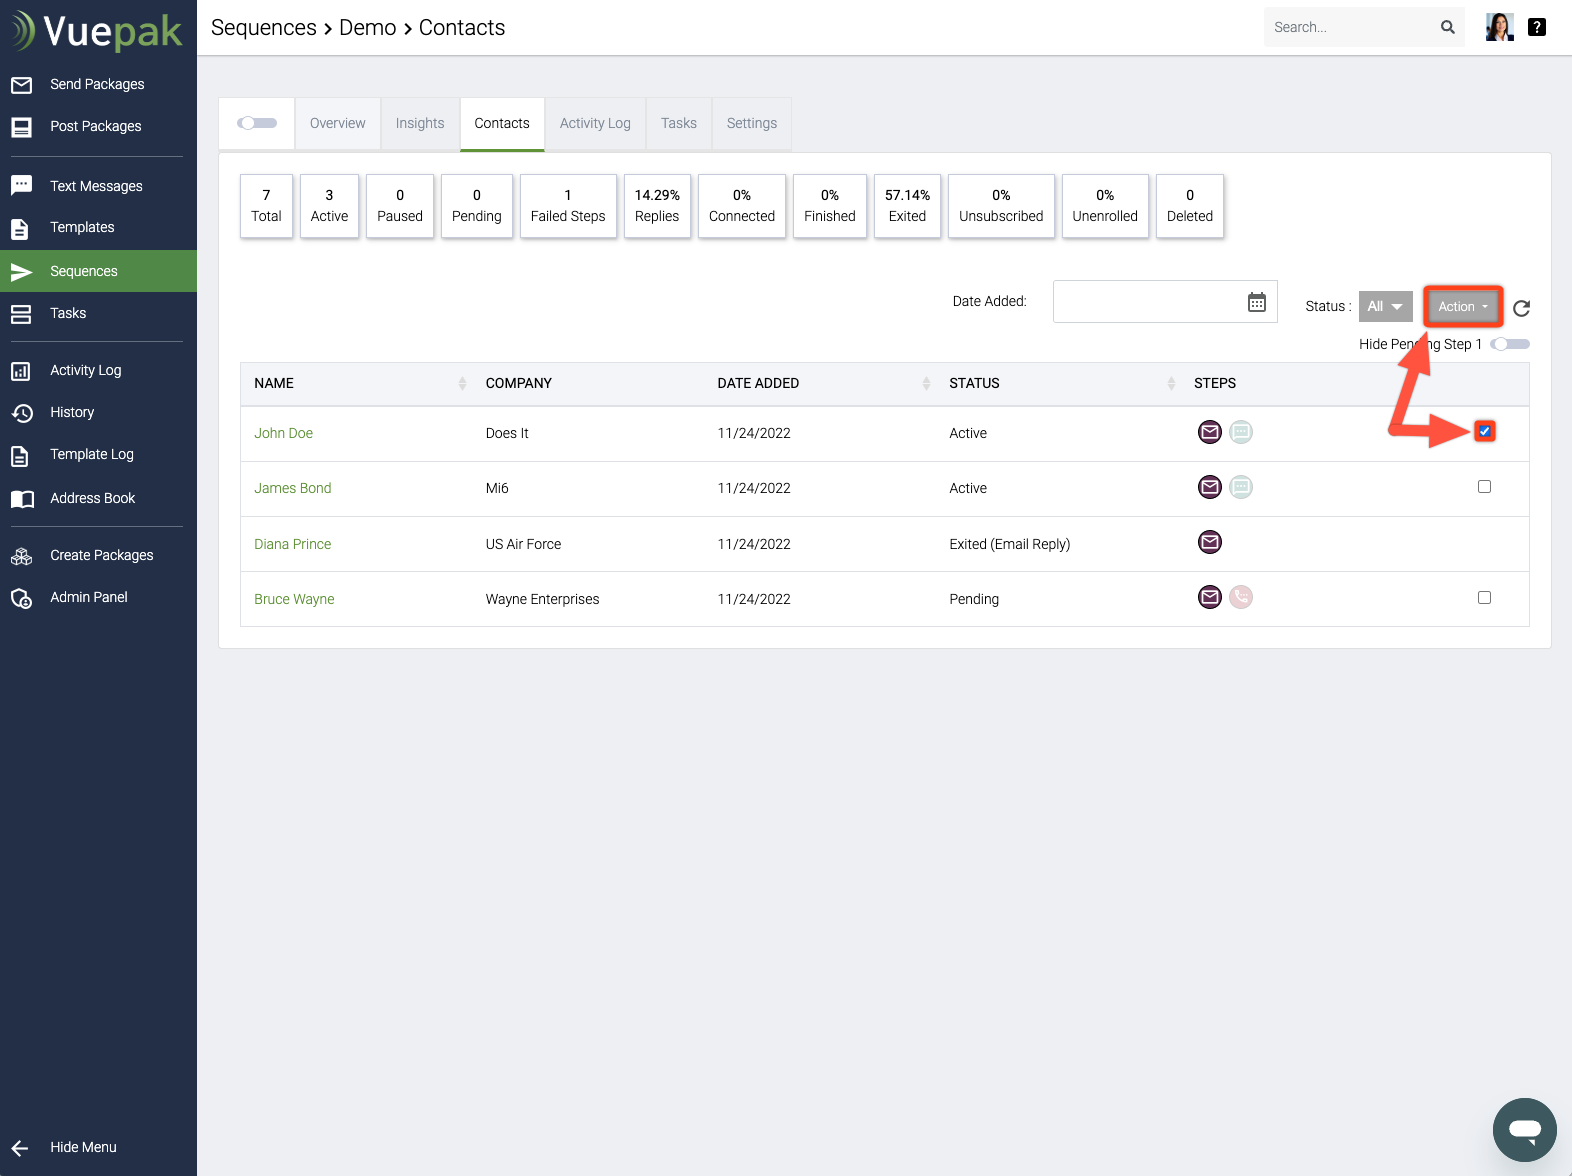Sort contacts by Status column
Viewport: 1572px width, 1176px height.
[x=1171, y=383]
